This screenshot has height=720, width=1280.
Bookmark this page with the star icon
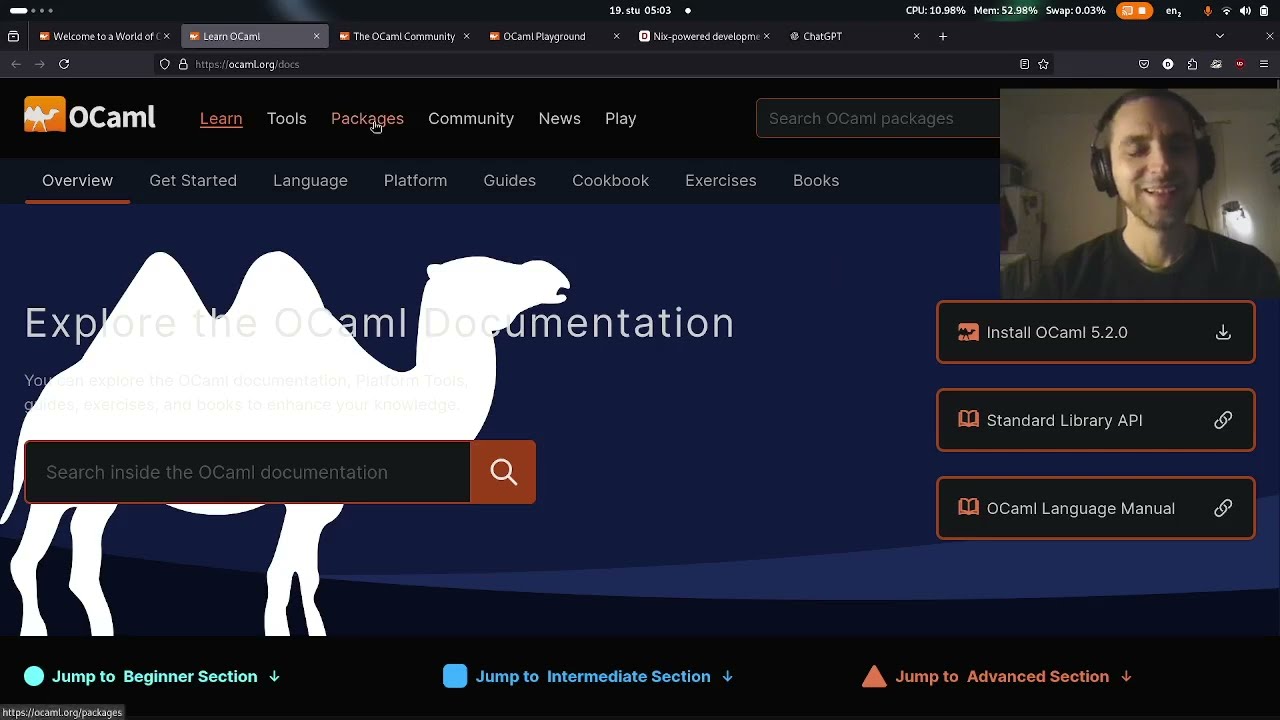pos(1043,64)
